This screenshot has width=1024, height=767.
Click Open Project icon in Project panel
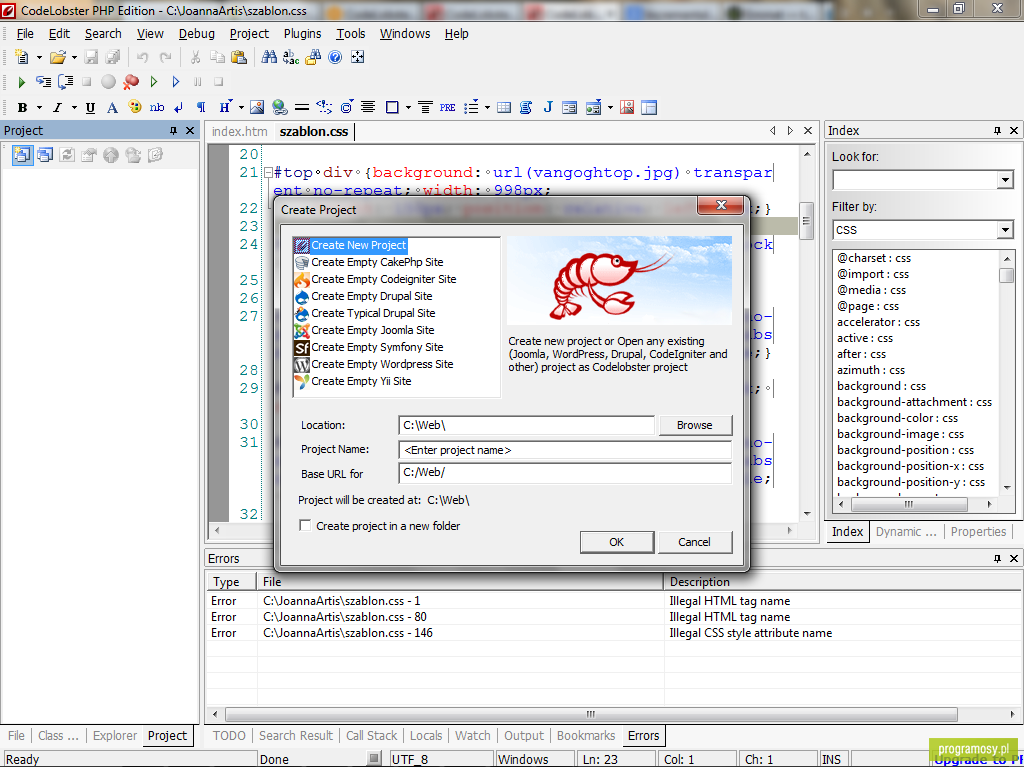pos(45,155)
